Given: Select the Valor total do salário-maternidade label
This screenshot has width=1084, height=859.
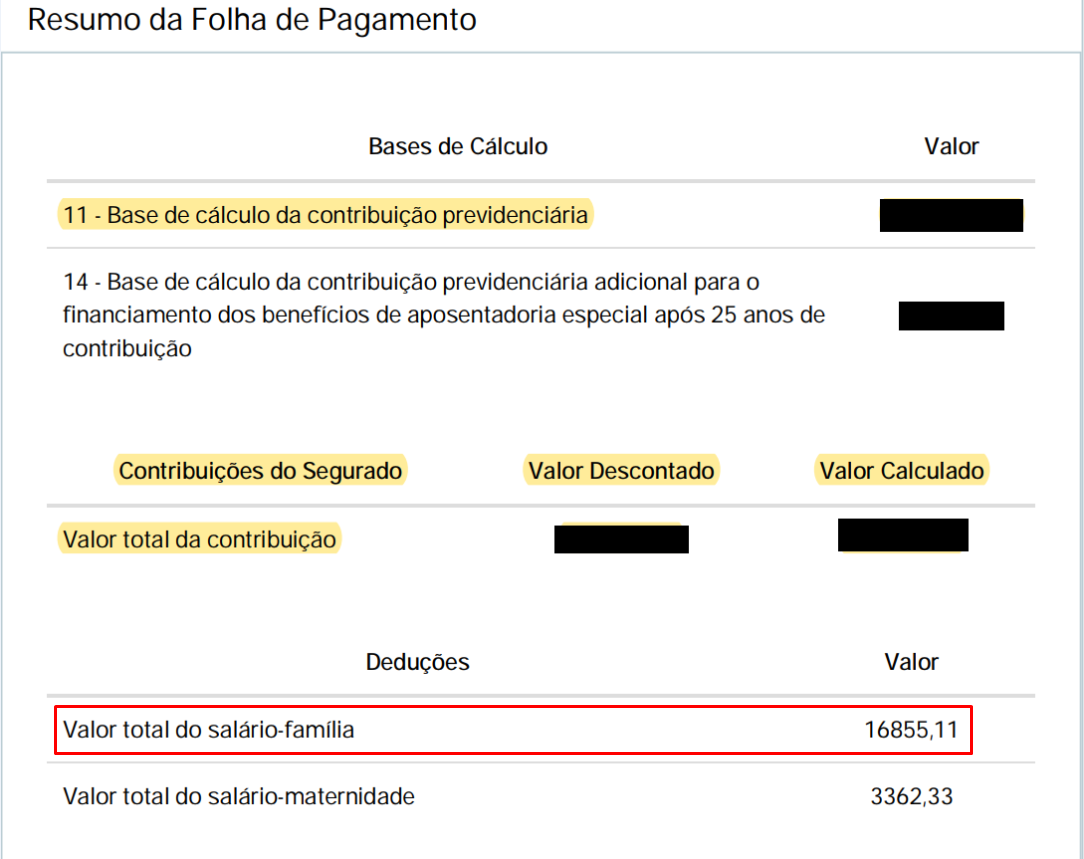Looking at the screenshot, I should [x=239, y=797].
